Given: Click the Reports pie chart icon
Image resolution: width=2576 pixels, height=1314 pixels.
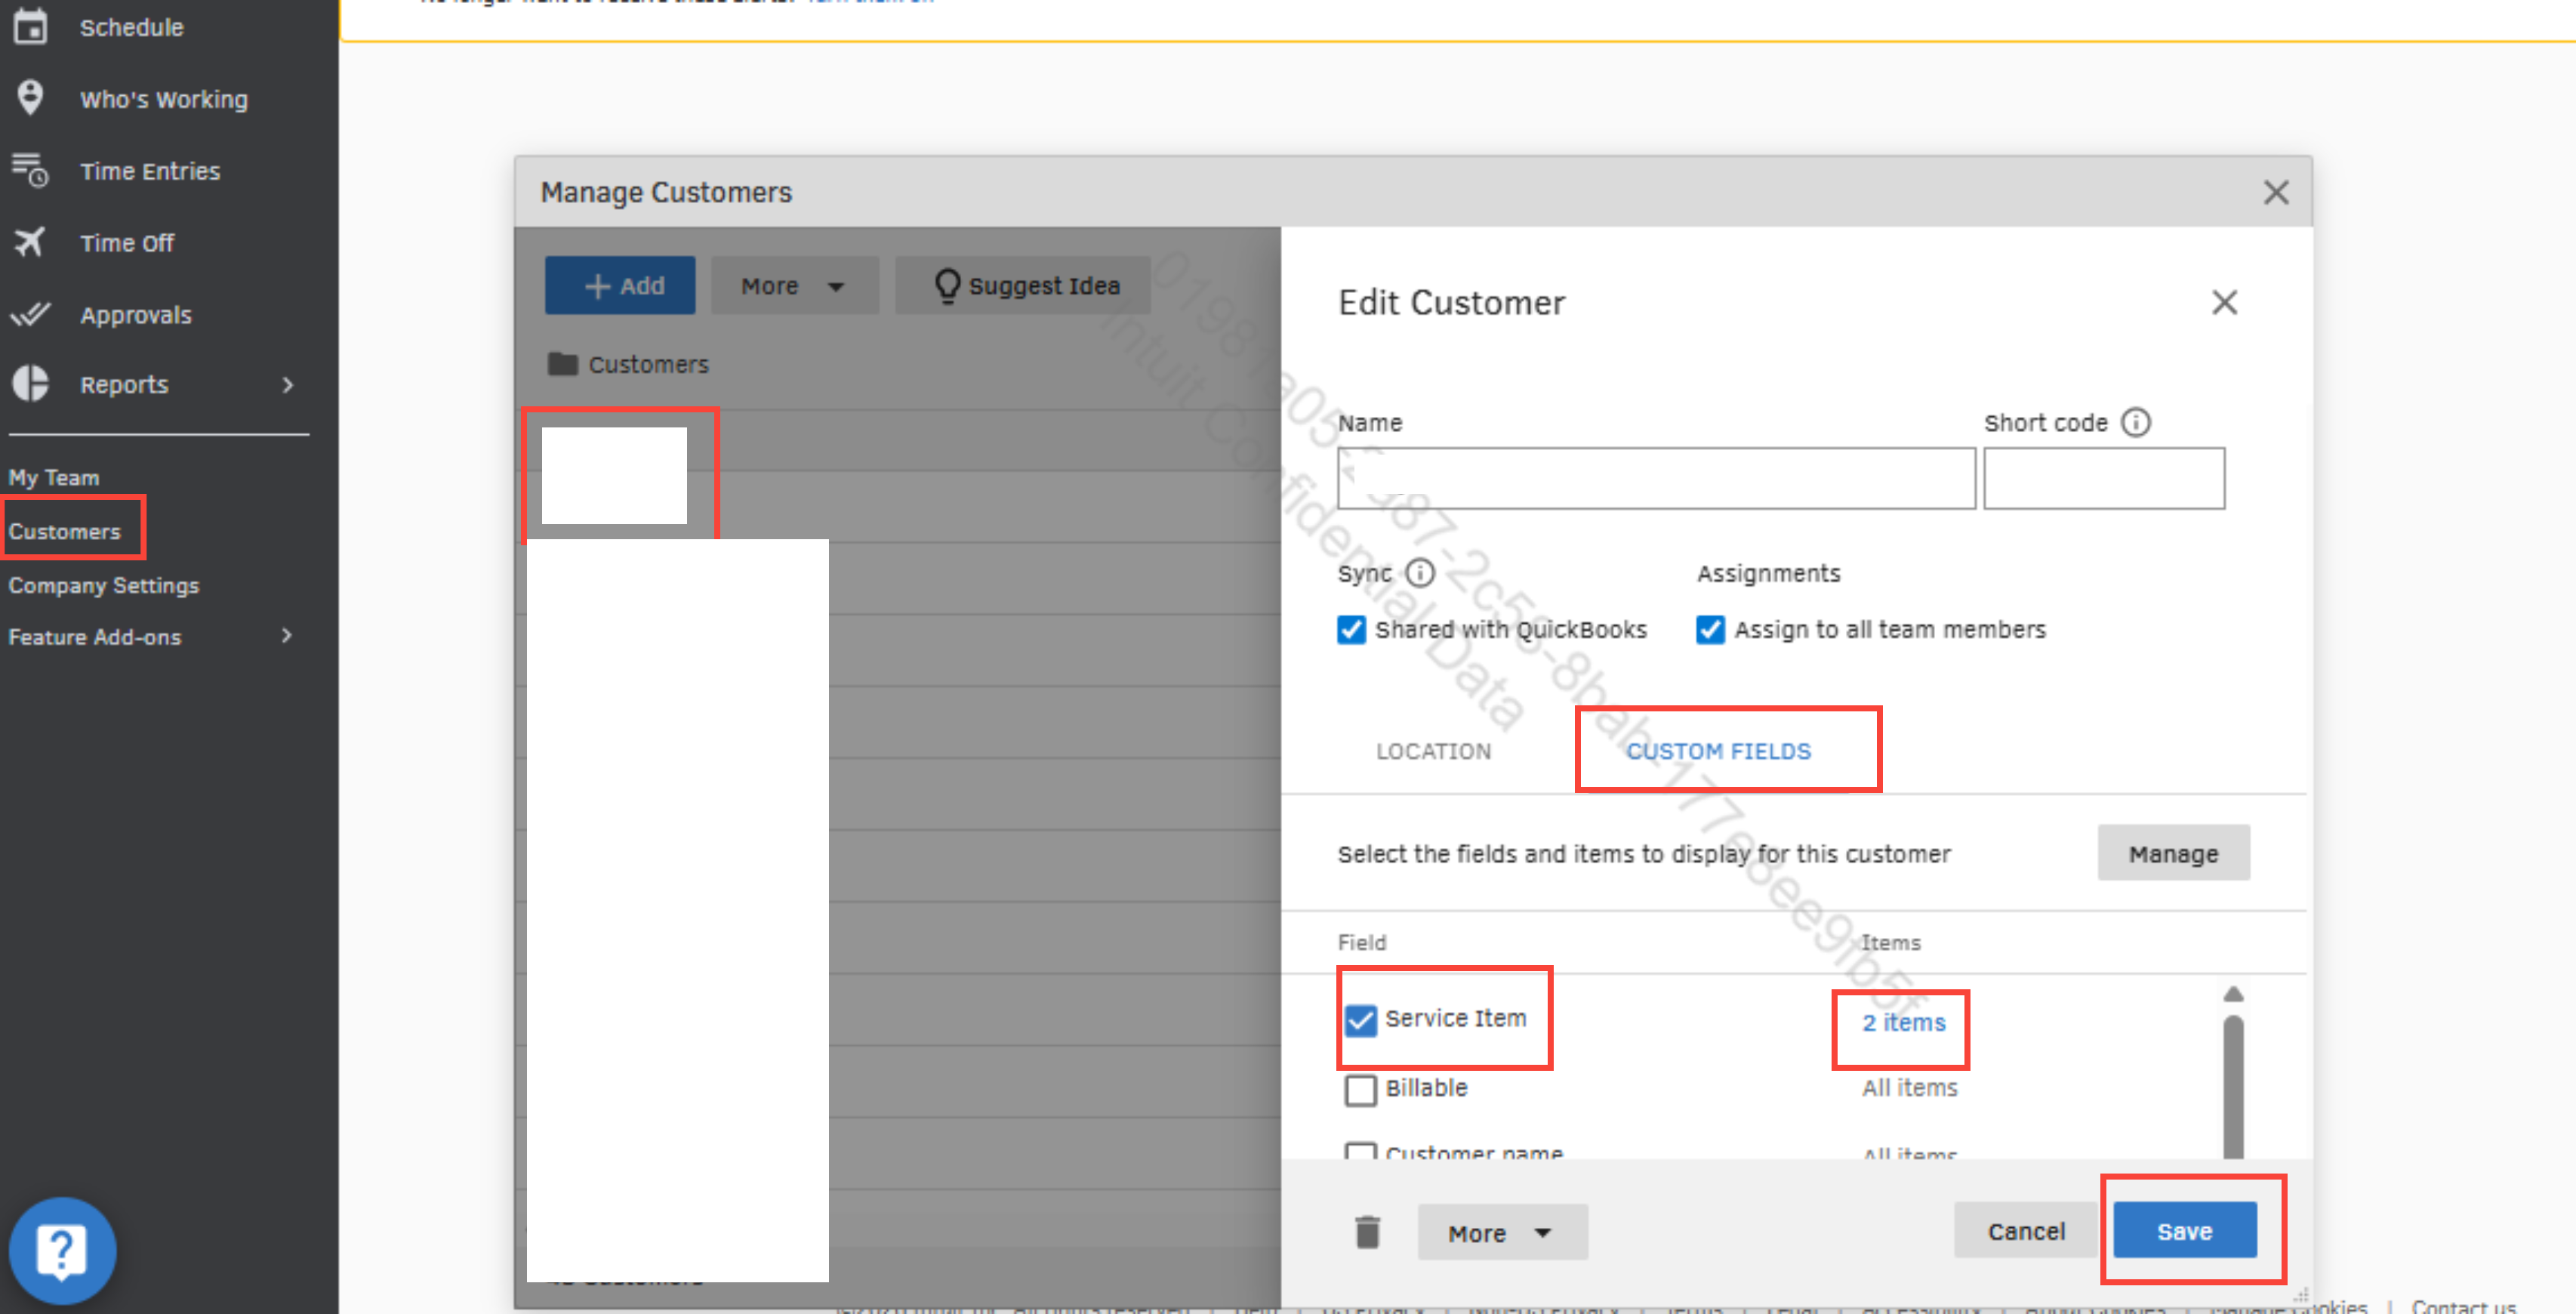Looking at the screenshot, I should [x=30, y=384].
